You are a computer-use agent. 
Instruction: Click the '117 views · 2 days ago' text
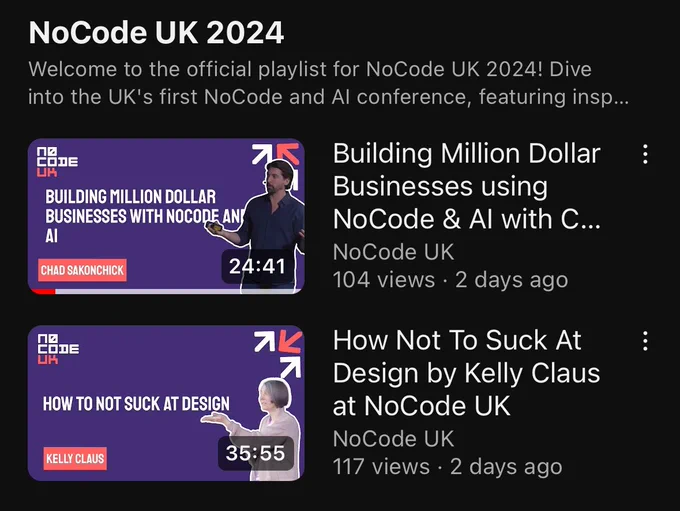point(448,467)
